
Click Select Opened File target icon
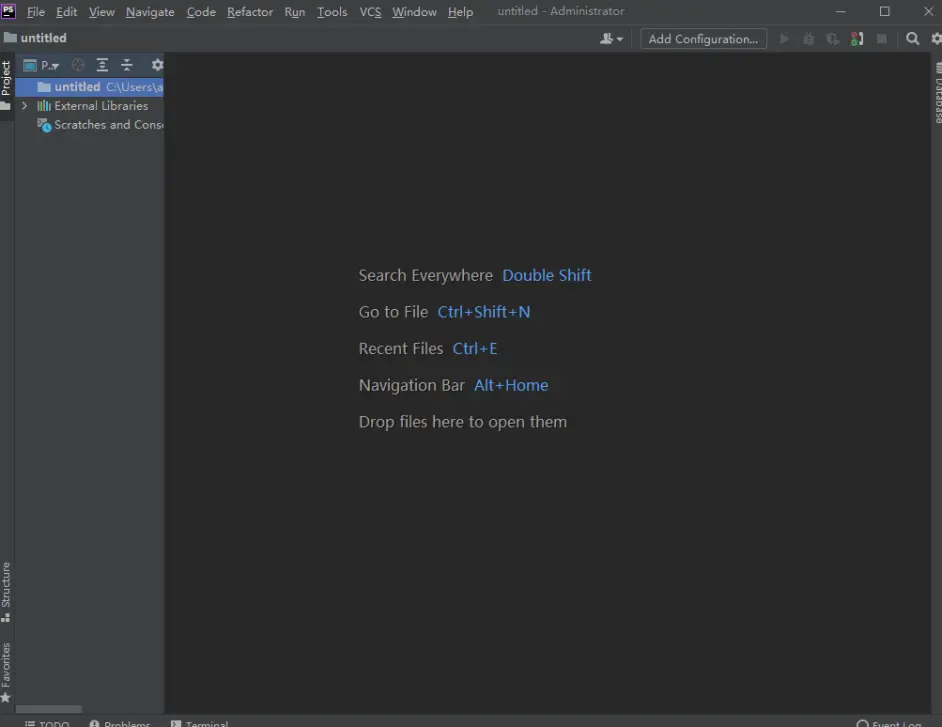tap(78, 65)
